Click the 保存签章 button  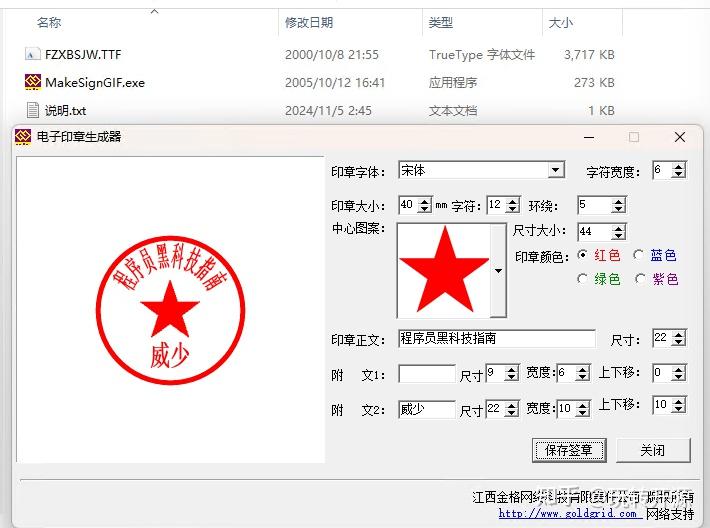point(569,450)
